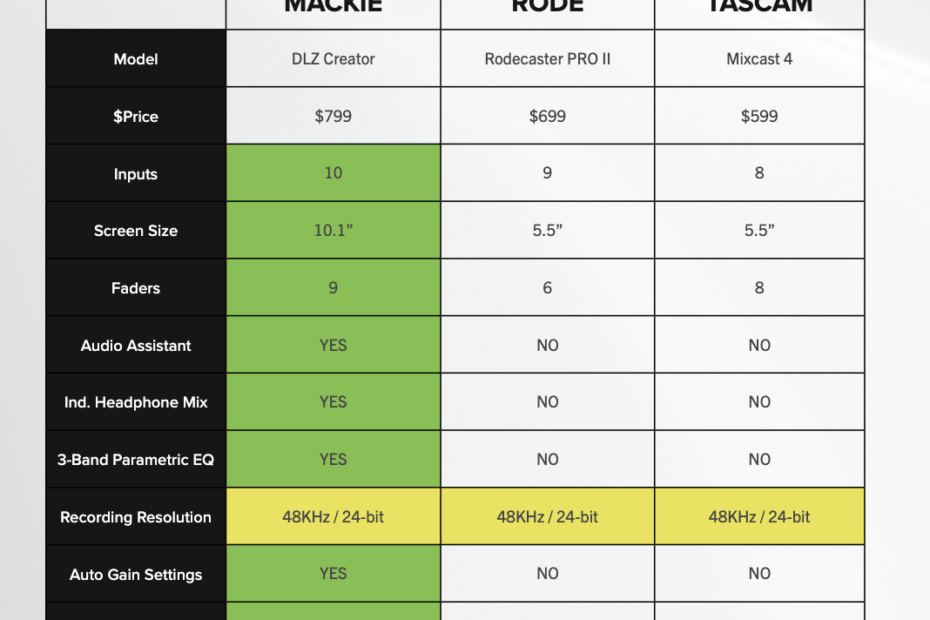Select the Mixcast 4 model cell
Screen dimensions: 930x620
pos(759,59)
